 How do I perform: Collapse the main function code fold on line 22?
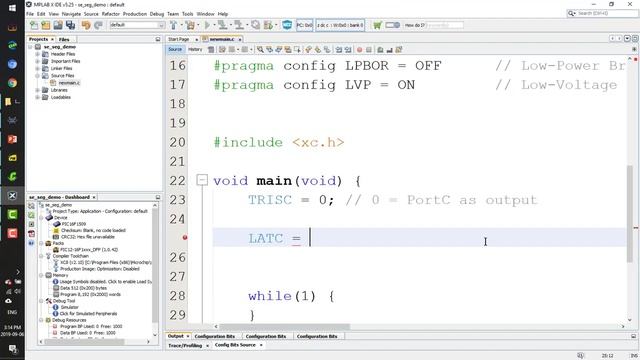[202, 180]
